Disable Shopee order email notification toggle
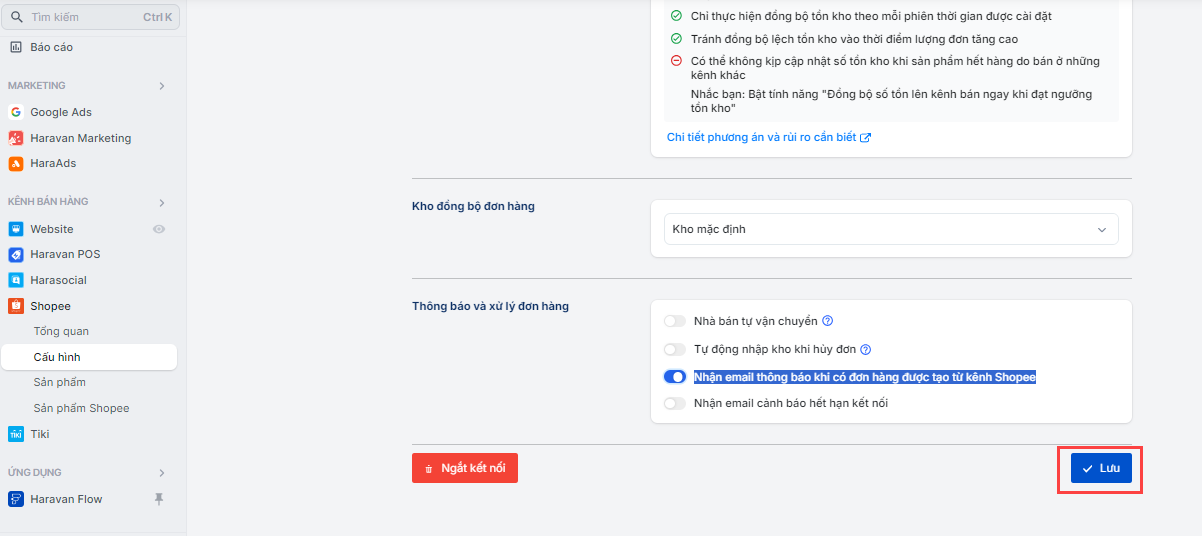1202x536 pixels. click(x=675, y=377)
